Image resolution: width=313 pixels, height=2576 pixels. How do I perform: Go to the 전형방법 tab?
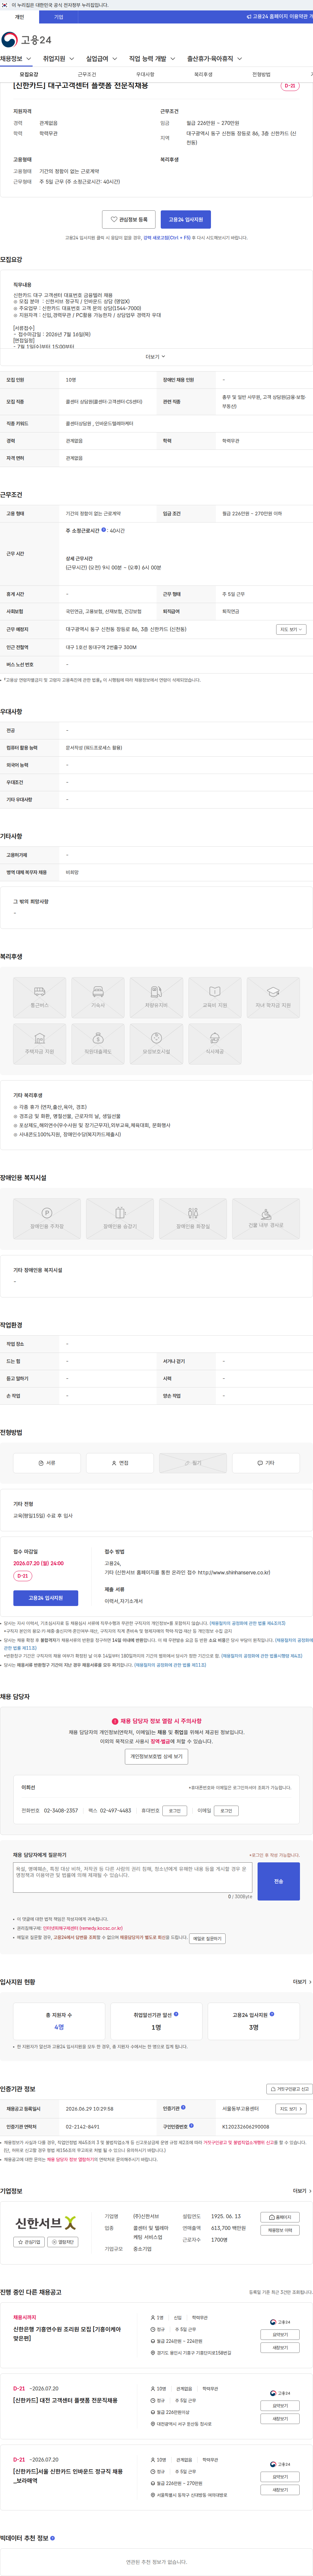pyautogui.click(x=261, y=75)
